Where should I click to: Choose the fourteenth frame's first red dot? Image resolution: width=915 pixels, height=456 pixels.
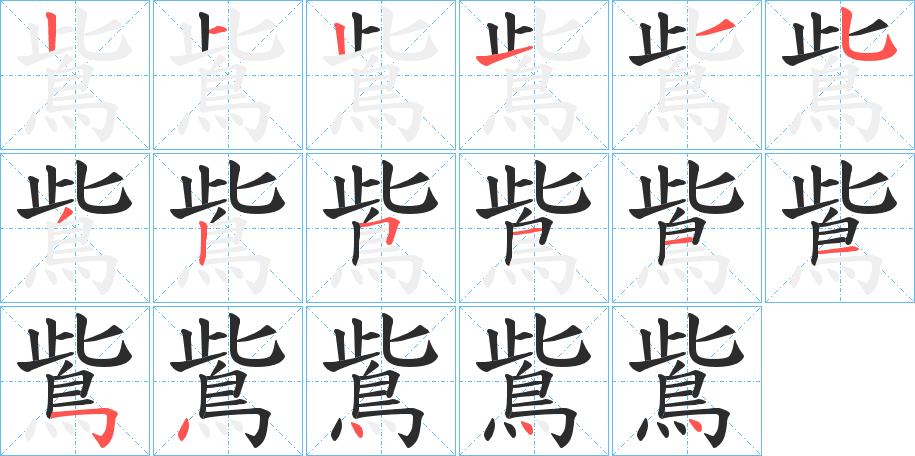click(x=183, y=429)
